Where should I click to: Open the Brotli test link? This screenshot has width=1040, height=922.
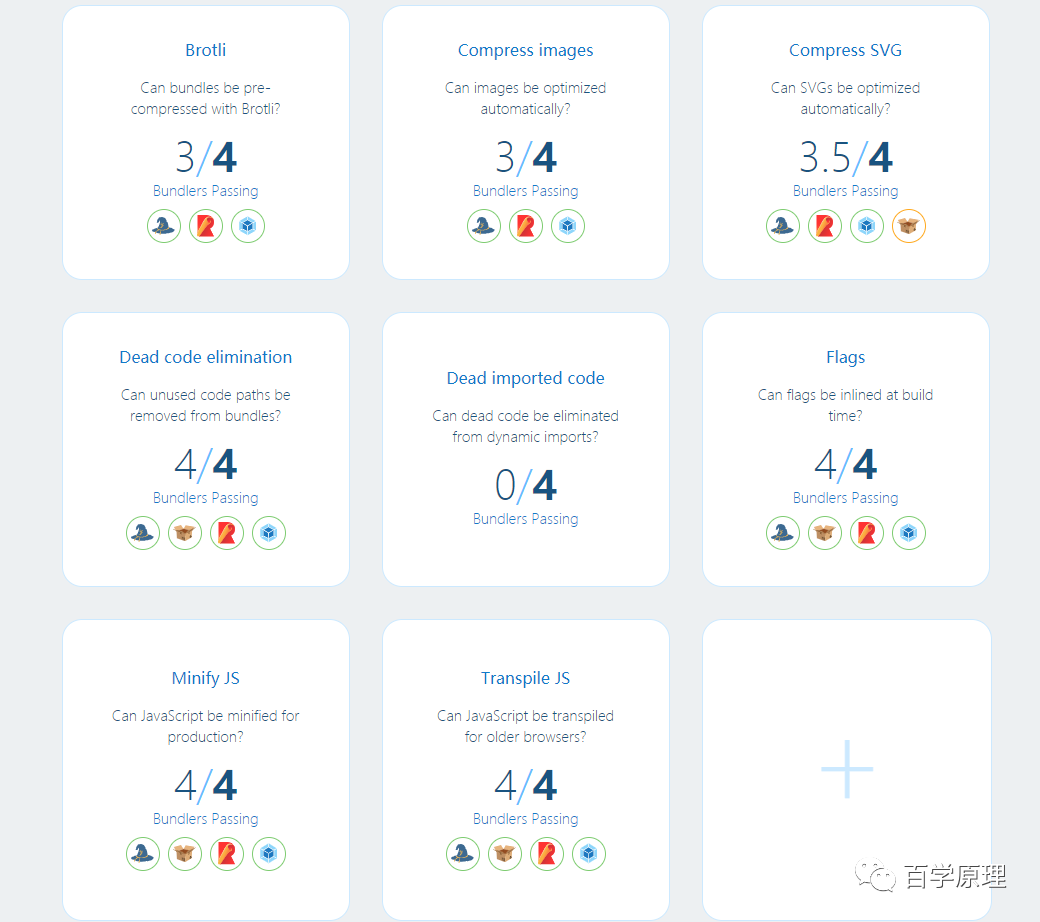pos(206,50)
